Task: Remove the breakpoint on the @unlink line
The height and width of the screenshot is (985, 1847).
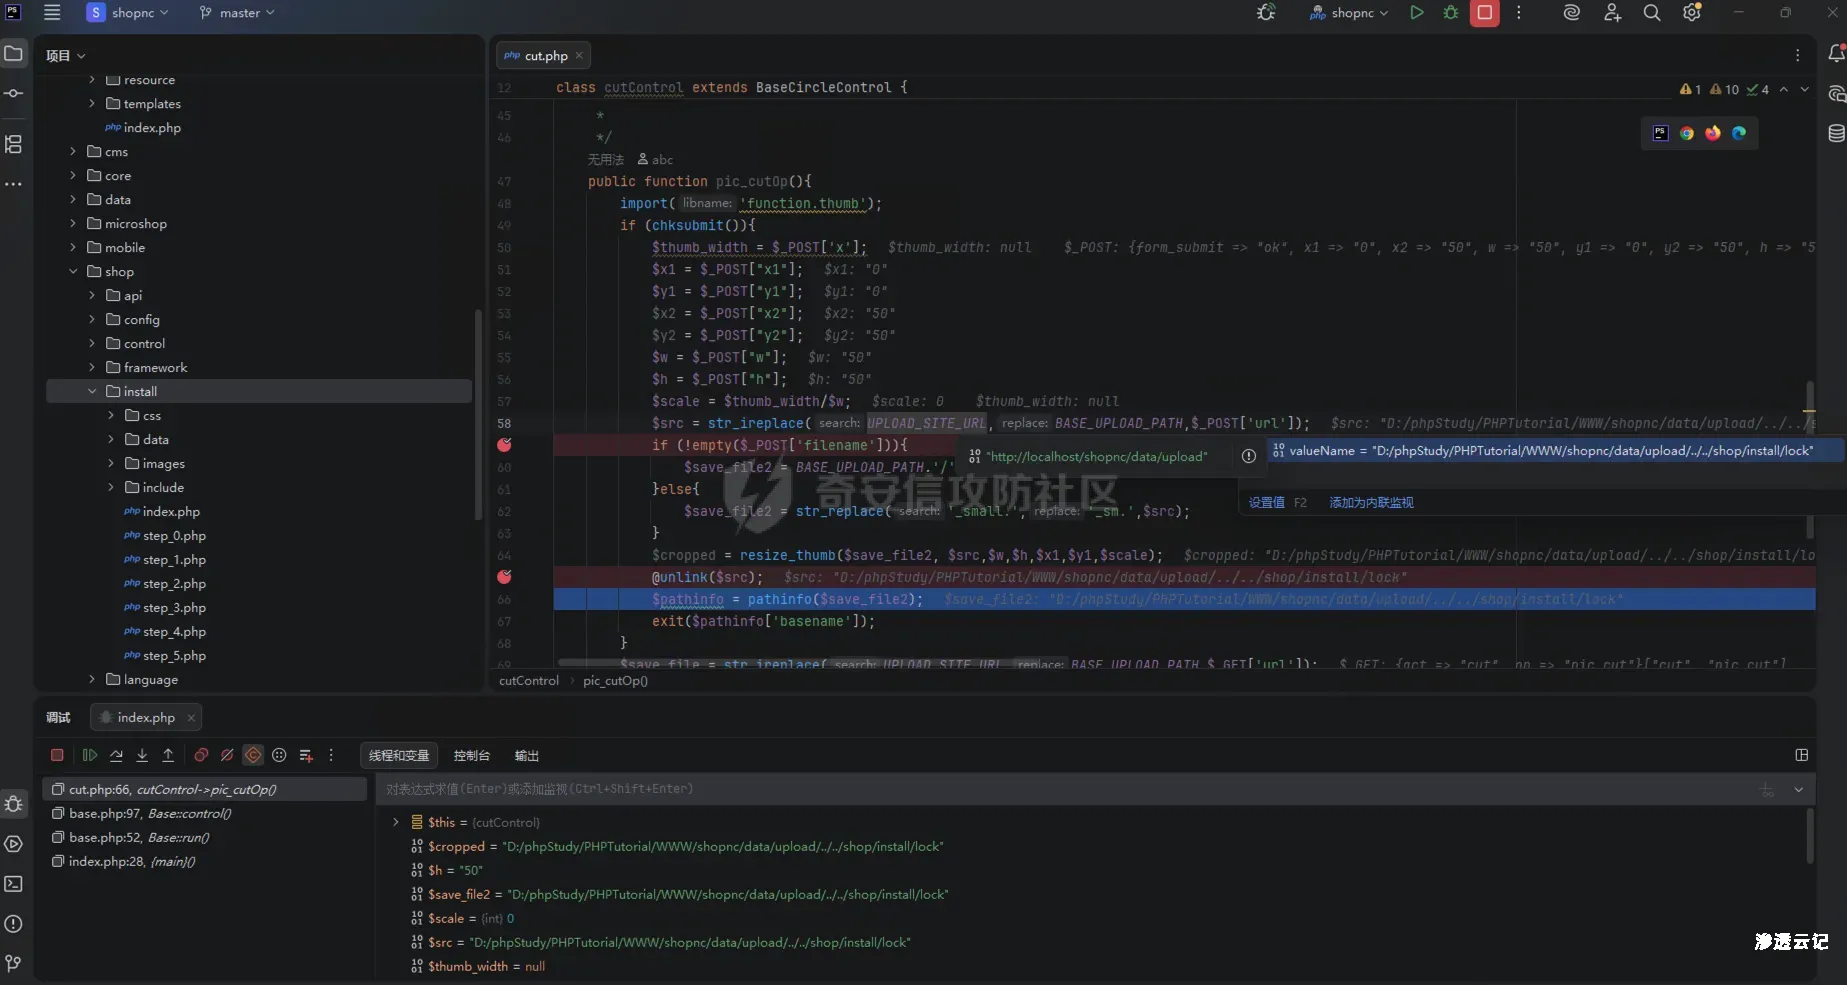Action: [x=504, y=577]
